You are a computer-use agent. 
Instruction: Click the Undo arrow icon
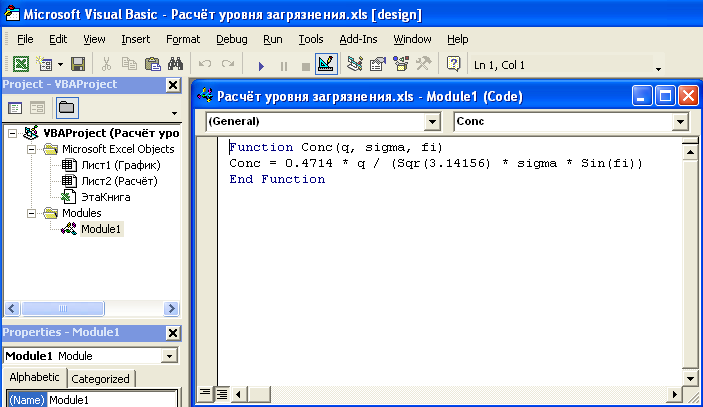205,64
